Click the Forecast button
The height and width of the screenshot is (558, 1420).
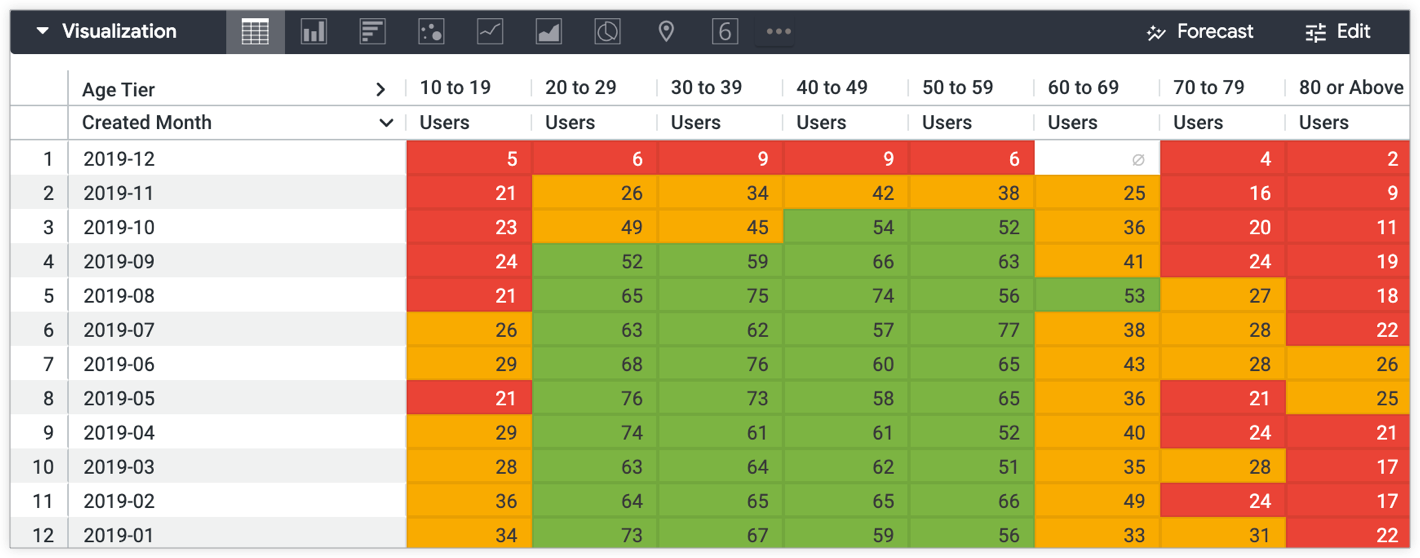click(1199, 32)
